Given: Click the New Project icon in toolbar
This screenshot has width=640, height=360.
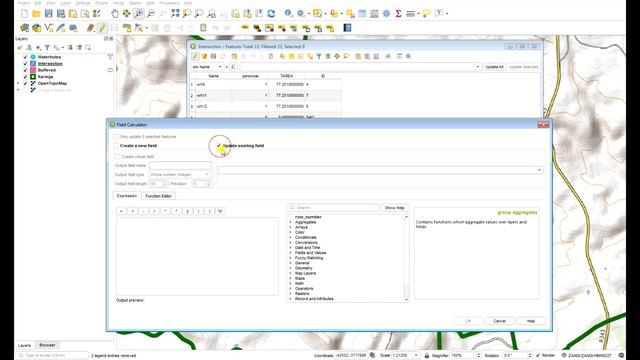Looking at the screenshot, I should click(24, 13).
